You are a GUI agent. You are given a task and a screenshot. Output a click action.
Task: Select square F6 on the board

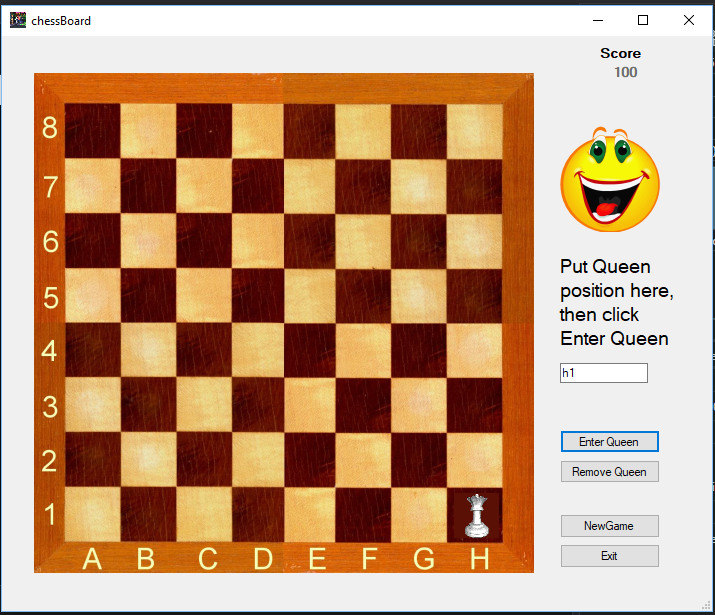click(363, 241)
